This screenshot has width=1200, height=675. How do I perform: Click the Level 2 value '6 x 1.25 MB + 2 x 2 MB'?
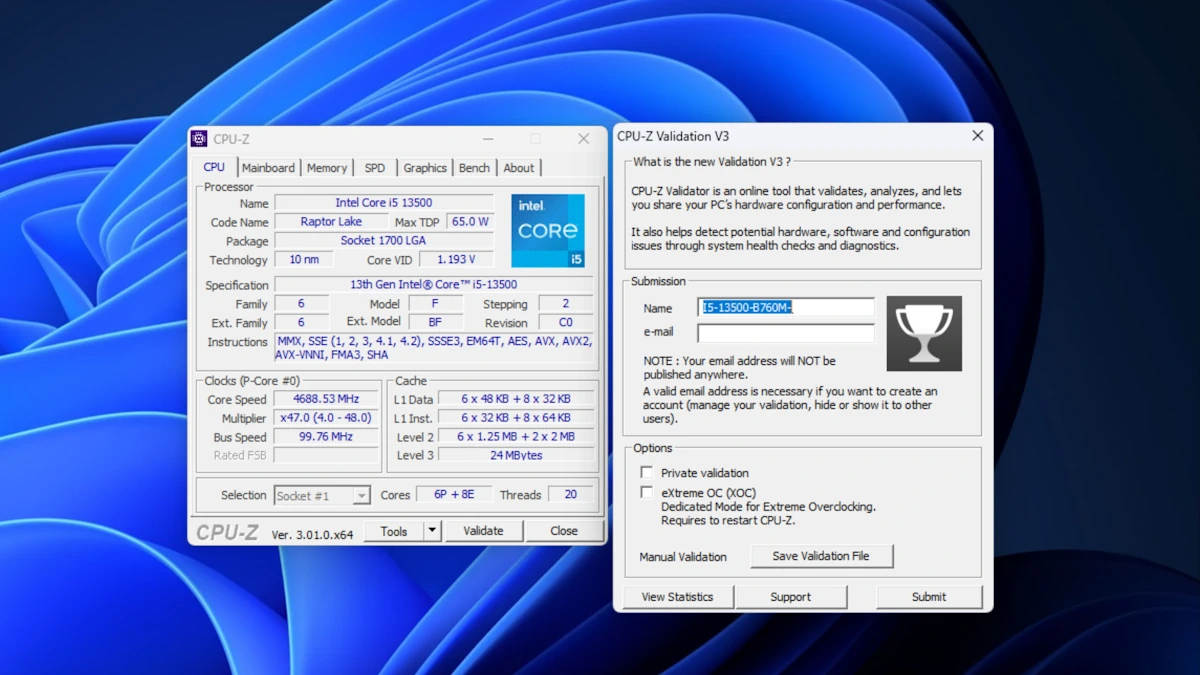tap(516, 437)
